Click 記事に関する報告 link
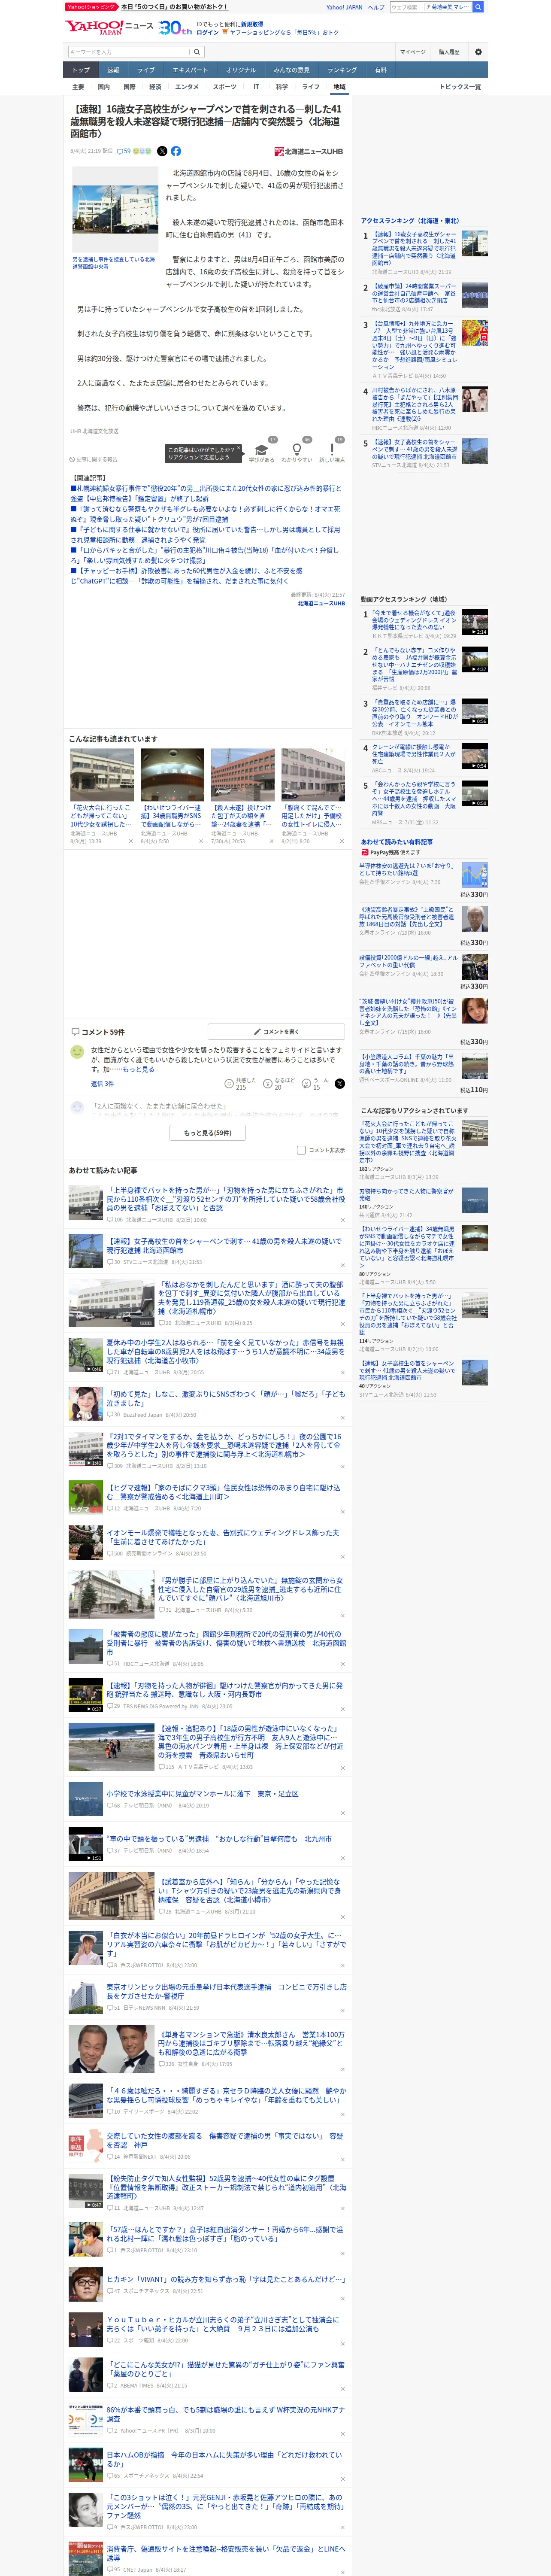 94,460
